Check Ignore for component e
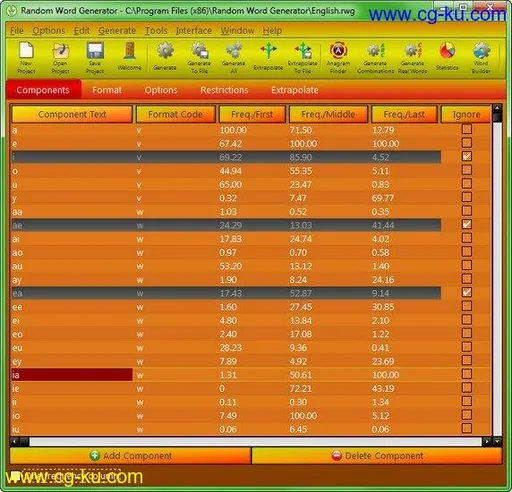Image resolution: width=512 pixels, height=492 pixels. pos(467,143)
